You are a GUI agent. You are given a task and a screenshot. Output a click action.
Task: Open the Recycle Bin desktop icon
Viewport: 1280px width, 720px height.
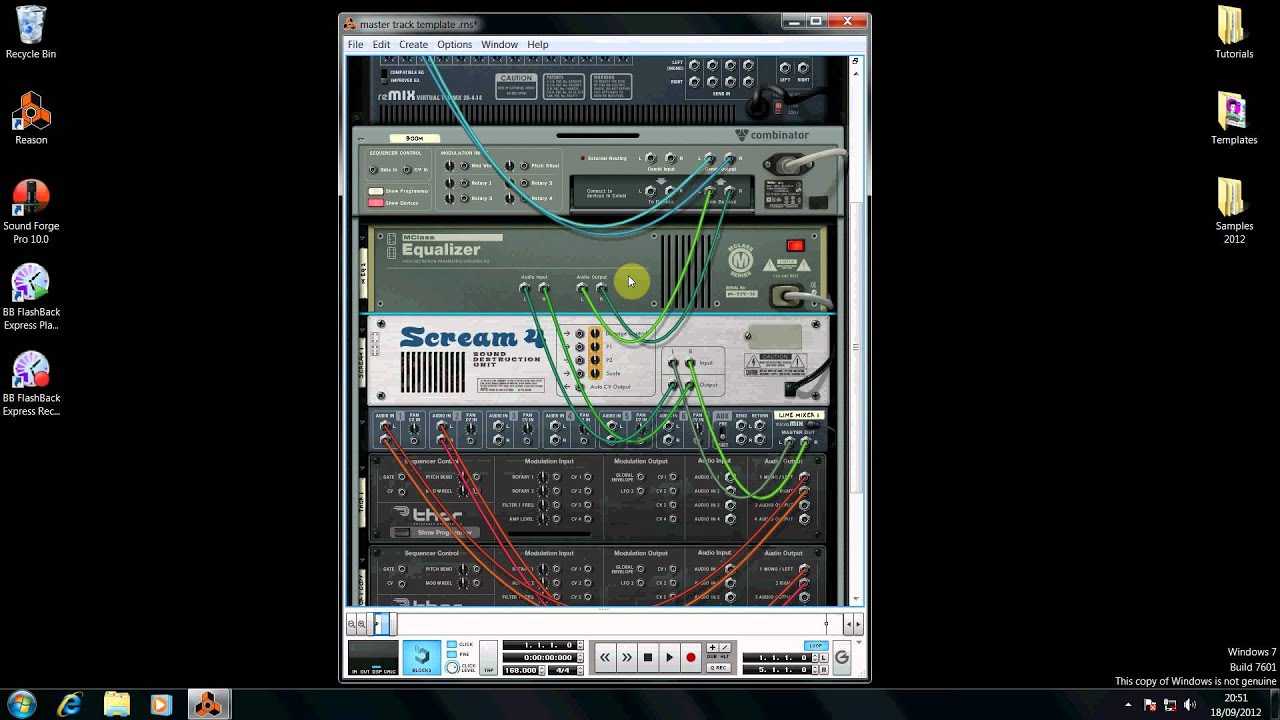[31, 33]
